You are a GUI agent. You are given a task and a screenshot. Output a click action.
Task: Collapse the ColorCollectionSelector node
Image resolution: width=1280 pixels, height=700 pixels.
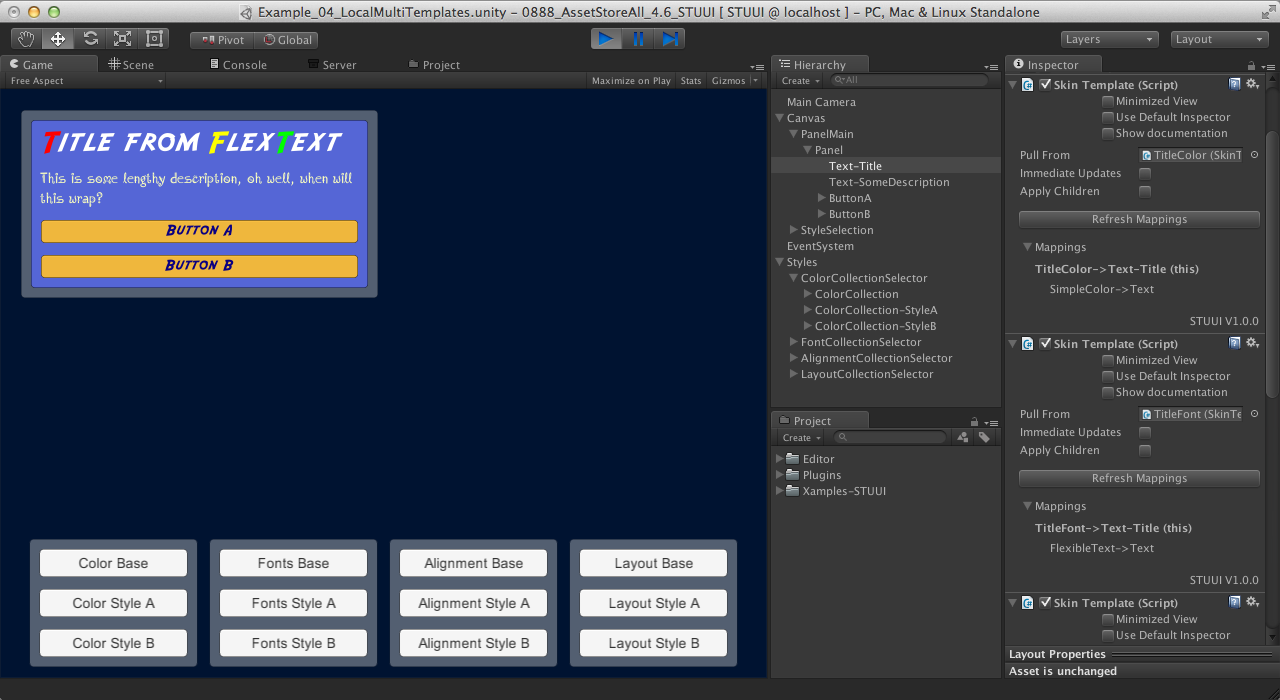[794, 278]
